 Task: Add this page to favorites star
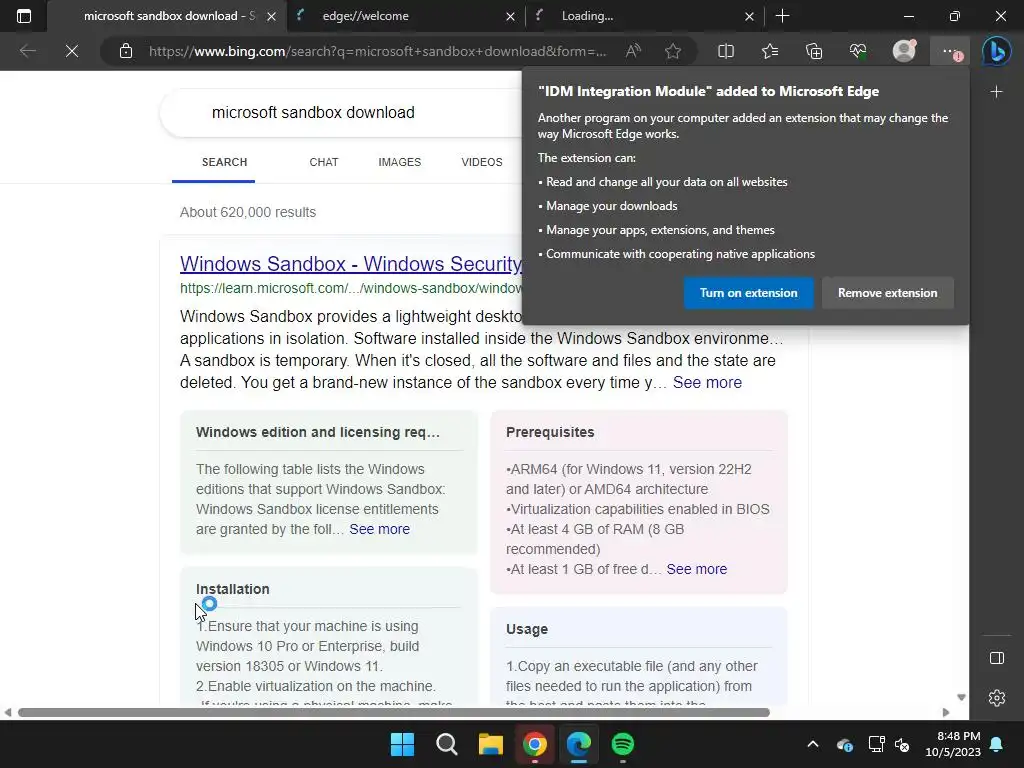(673, 51)
